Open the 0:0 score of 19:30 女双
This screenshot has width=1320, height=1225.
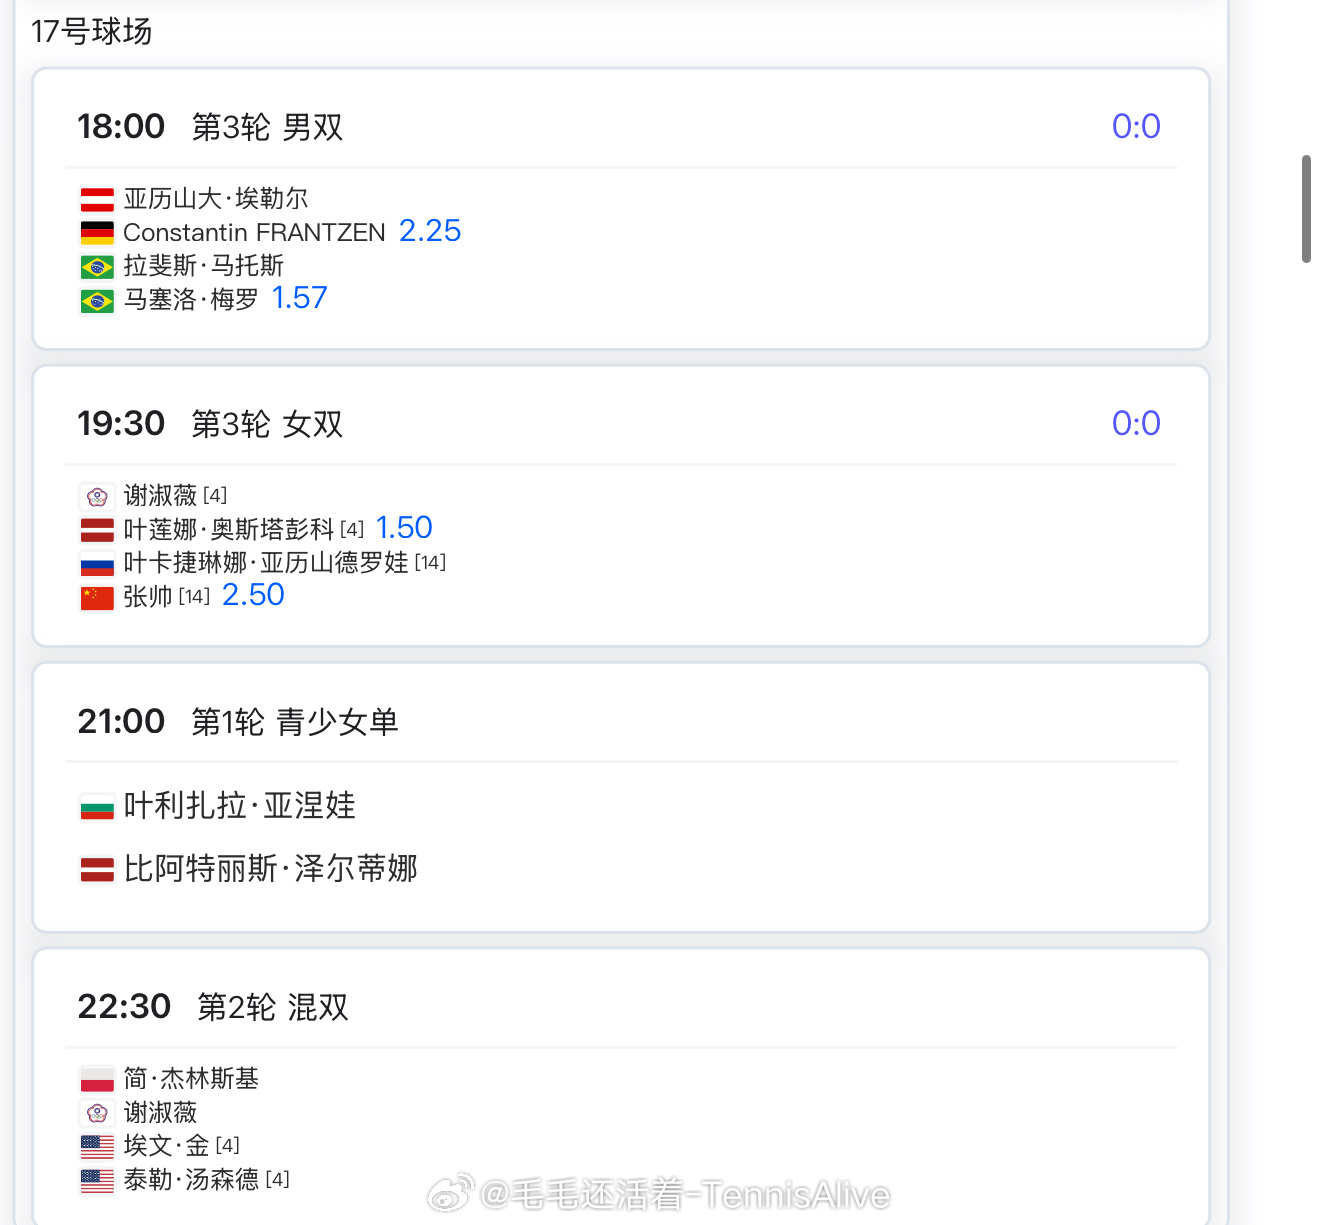[x=1136, y=423]
